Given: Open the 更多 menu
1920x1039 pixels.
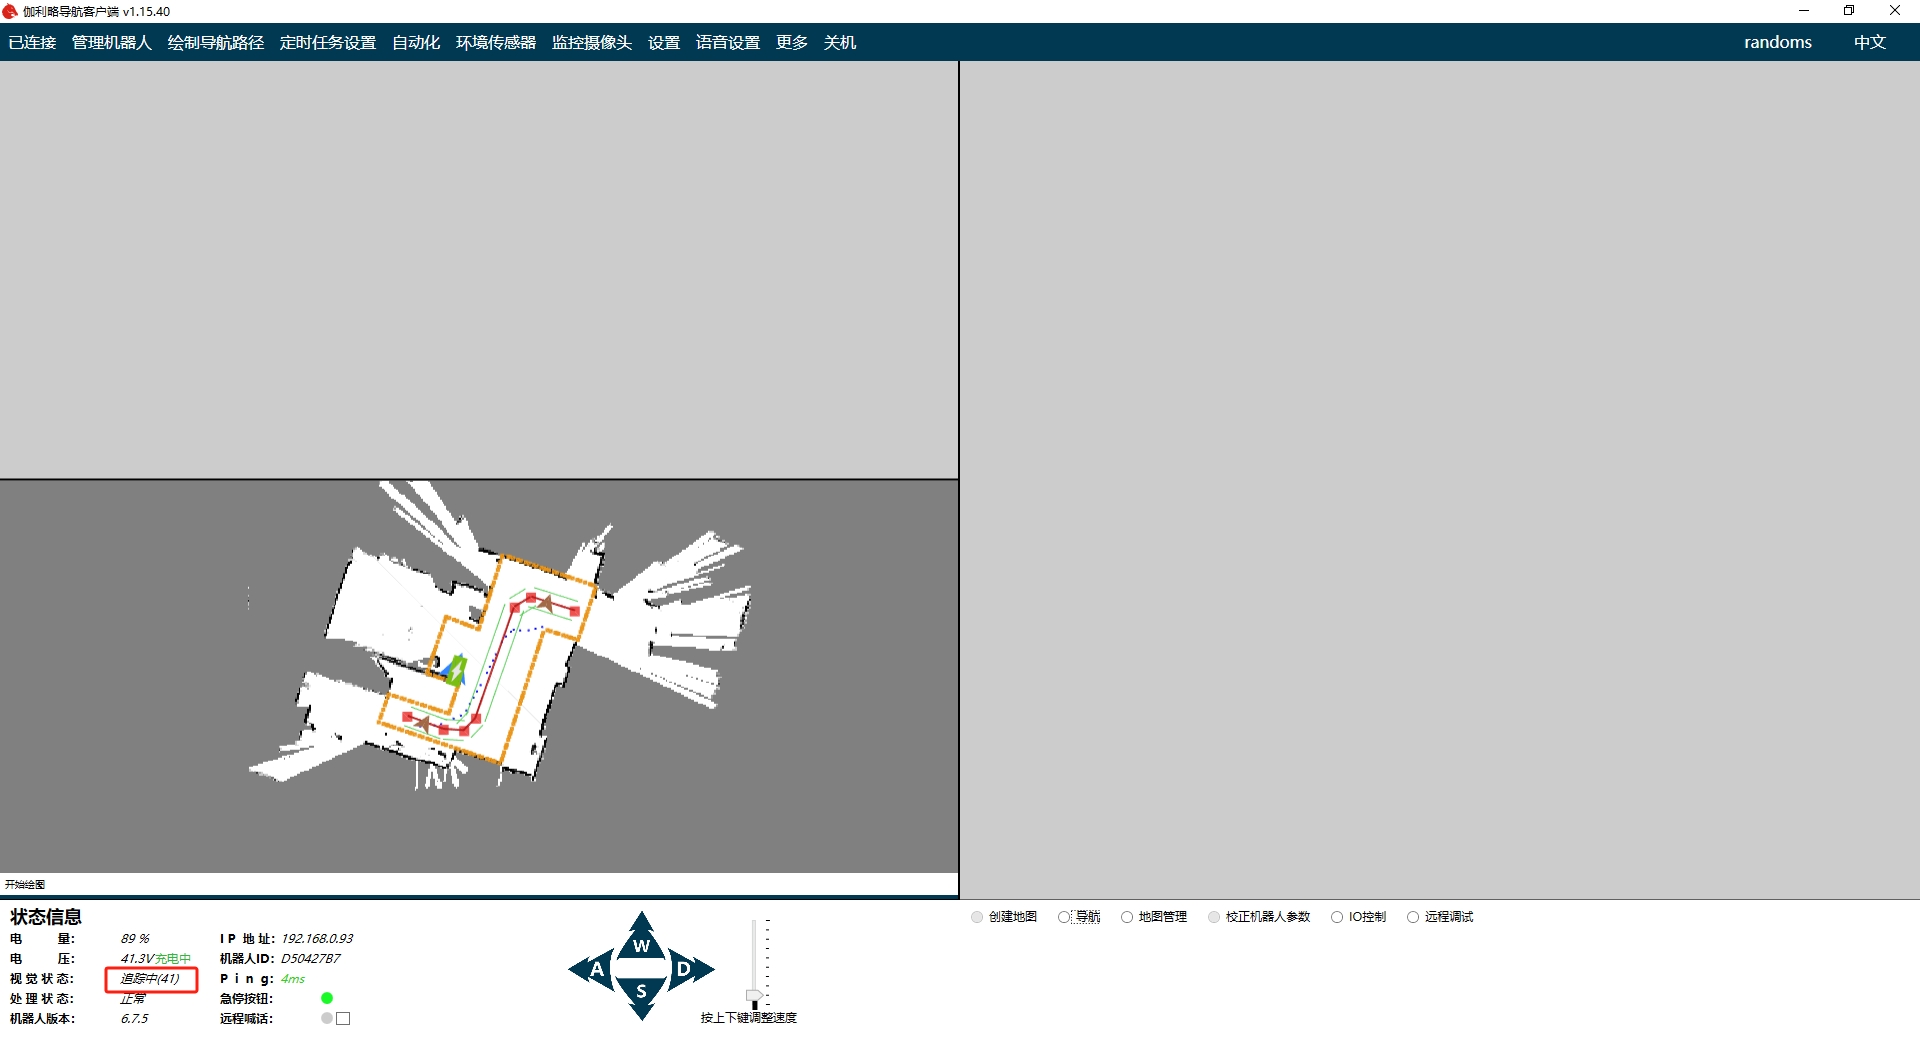Looking at the screenshot, I should pos(791,42).
